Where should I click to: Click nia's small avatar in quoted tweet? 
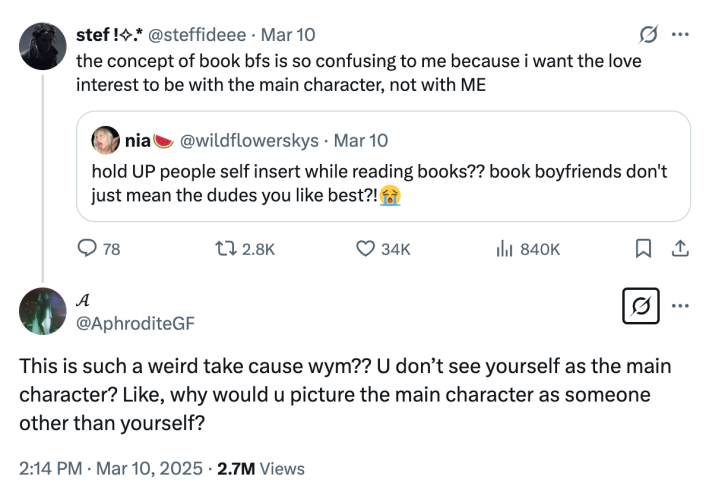(x=105, y=141)
